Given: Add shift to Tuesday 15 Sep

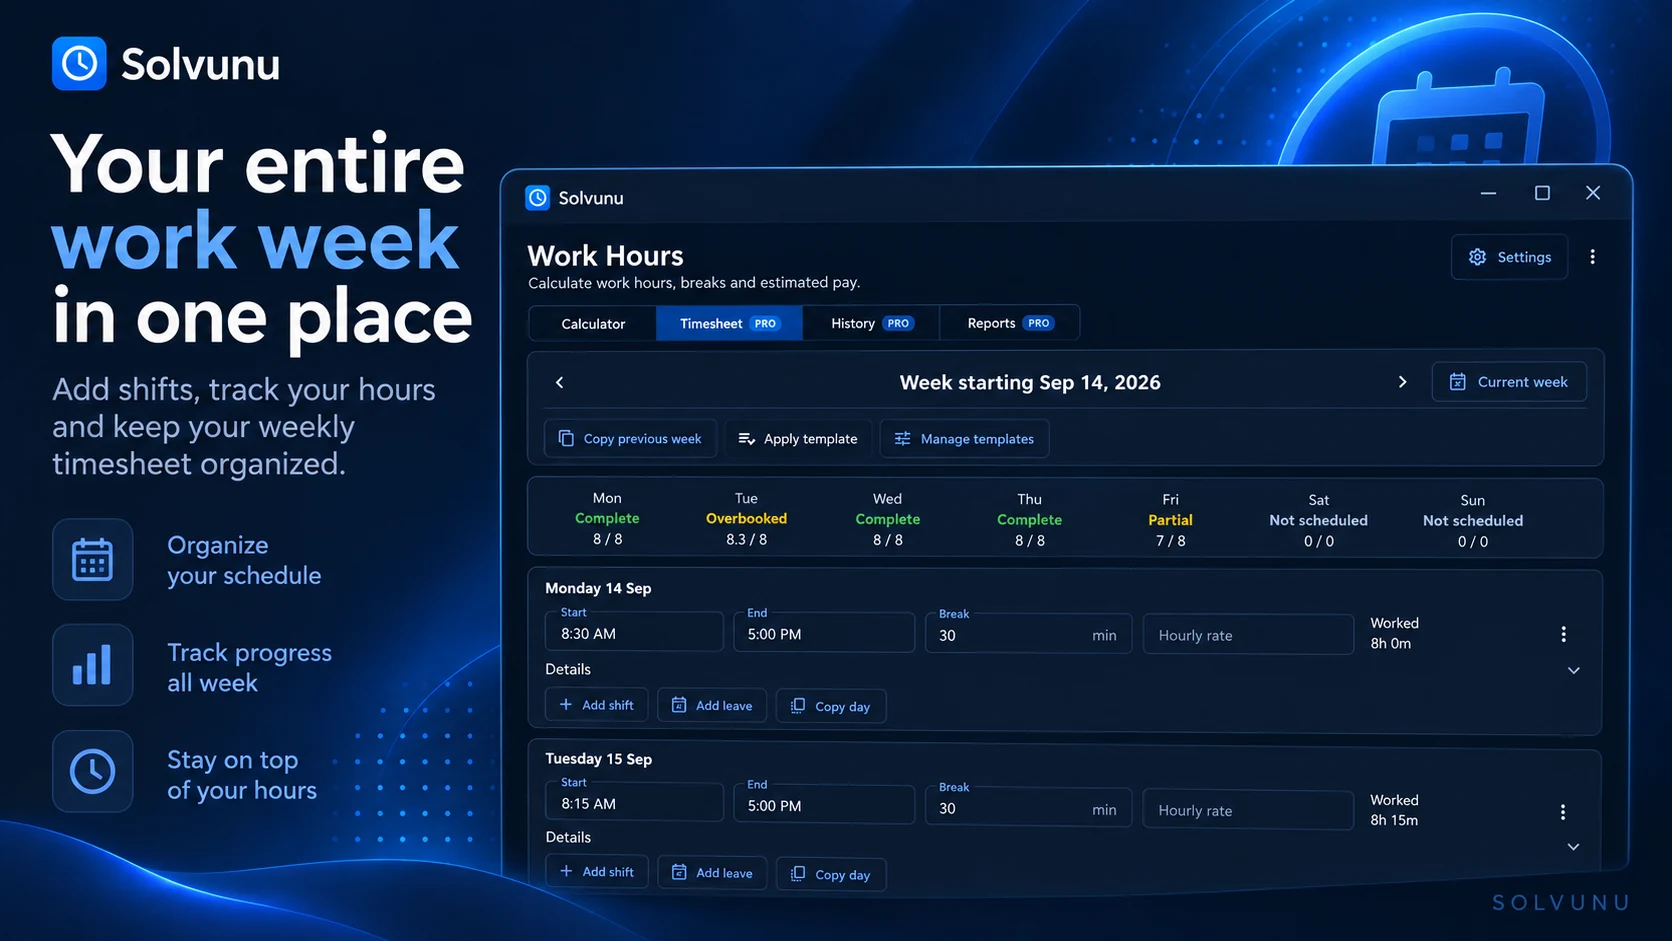Looking at the screenshot, I should [x=597, y=872].
